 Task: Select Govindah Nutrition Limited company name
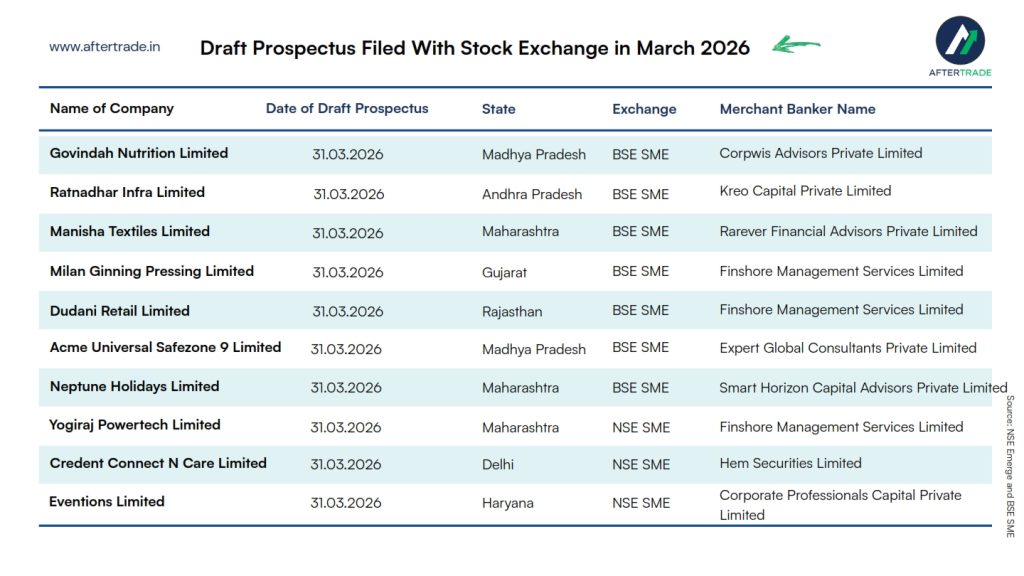139,153
